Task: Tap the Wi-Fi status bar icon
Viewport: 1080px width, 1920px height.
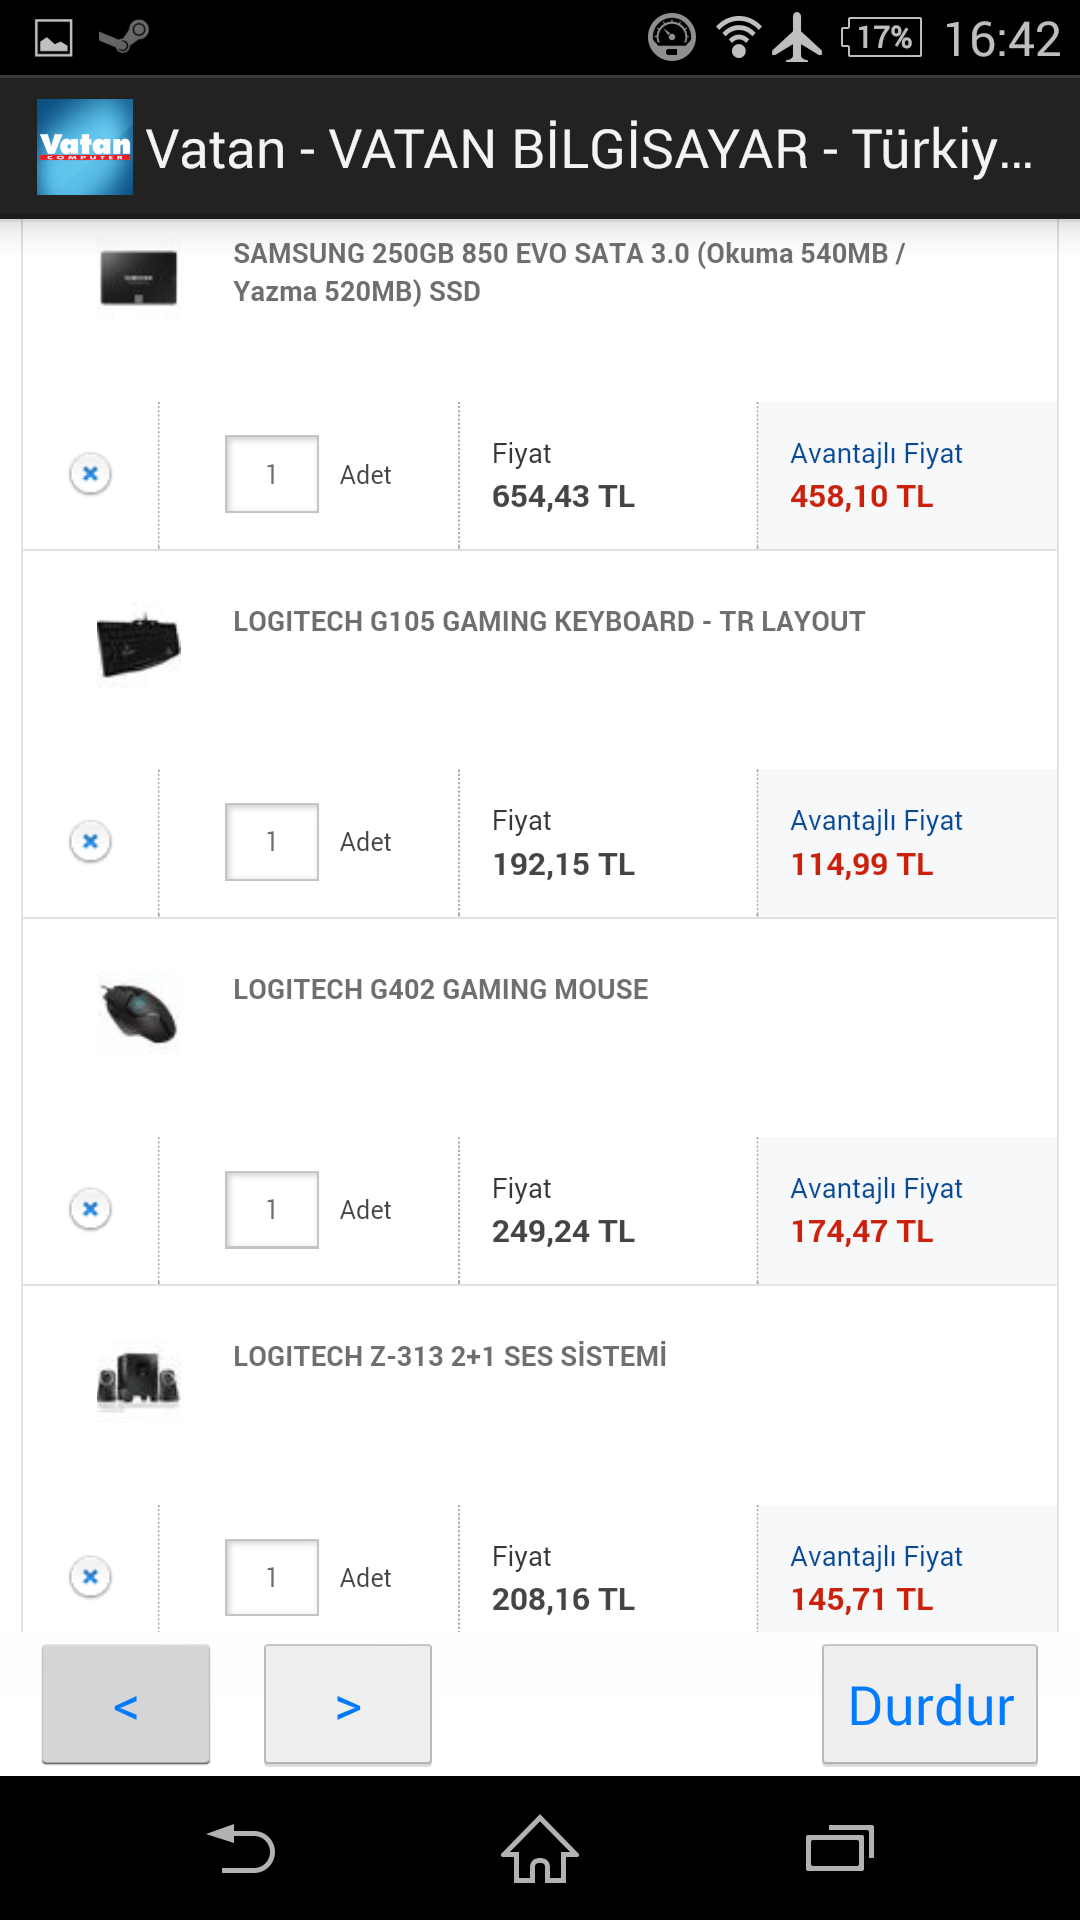Action: (738, 38)
